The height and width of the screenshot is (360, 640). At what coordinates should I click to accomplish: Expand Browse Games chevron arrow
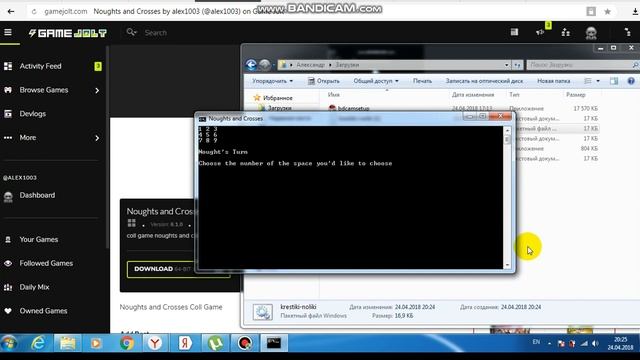[x=97, y=90]
